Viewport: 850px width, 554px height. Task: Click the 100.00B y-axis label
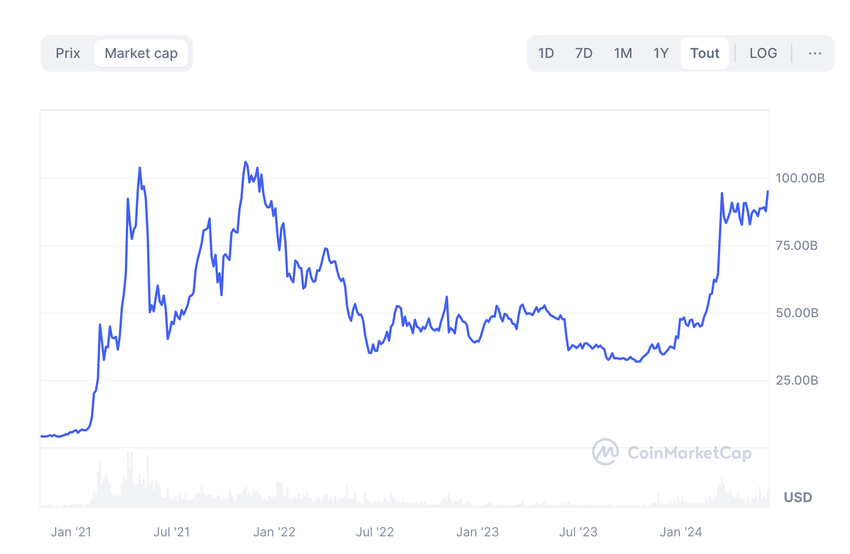click(800, 178)
